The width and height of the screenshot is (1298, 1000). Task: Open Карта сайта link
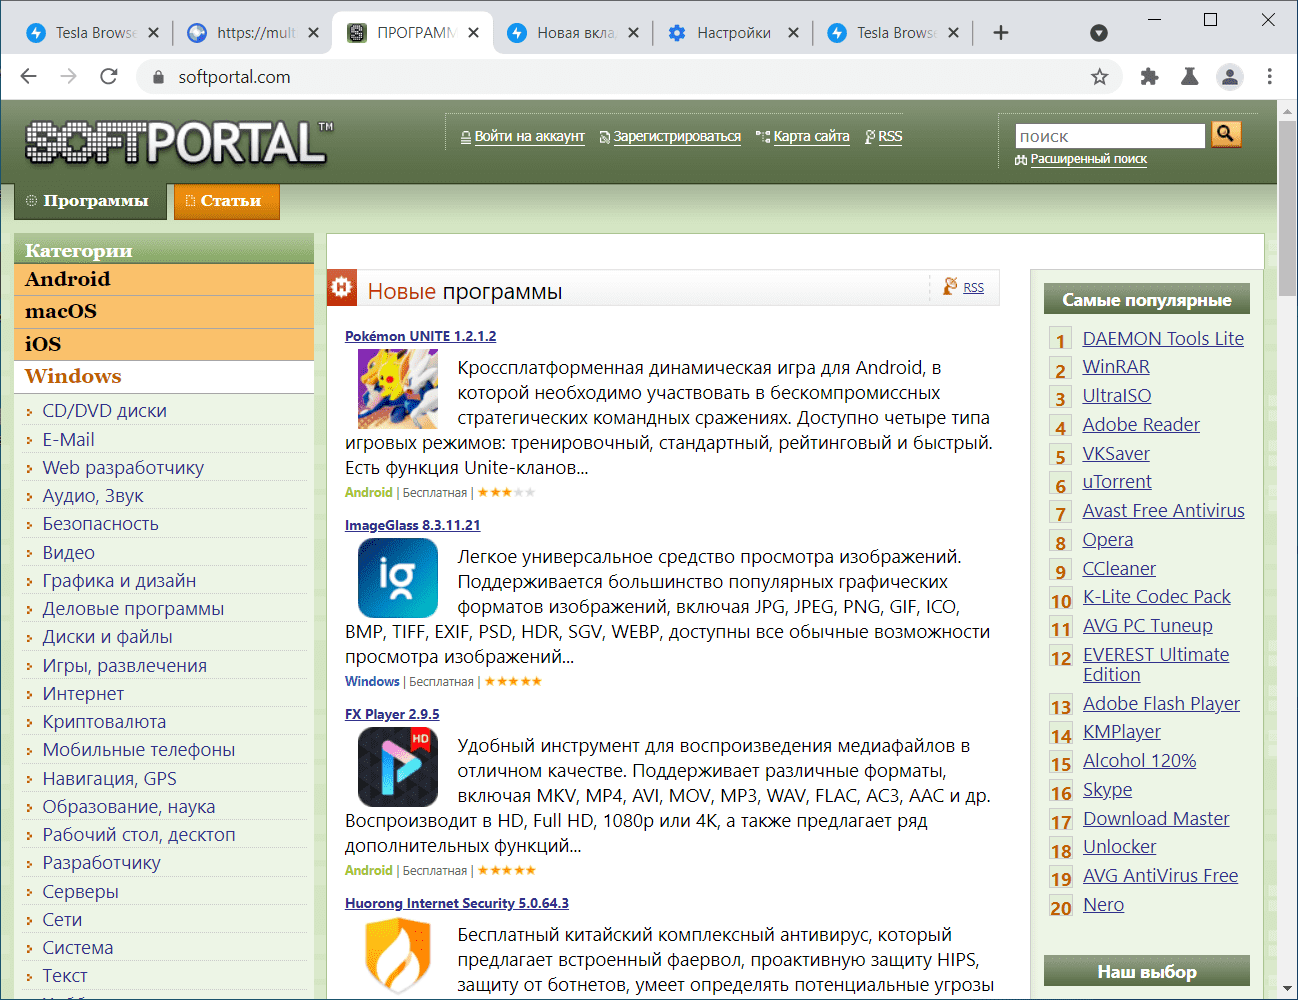click(x=811, y=136)
